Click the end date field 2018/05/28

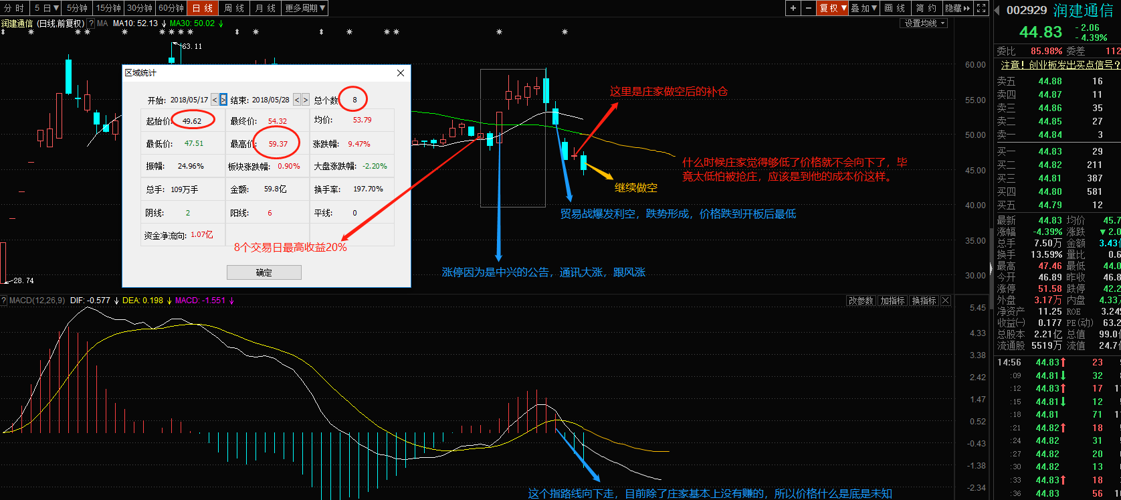point(272,99)
